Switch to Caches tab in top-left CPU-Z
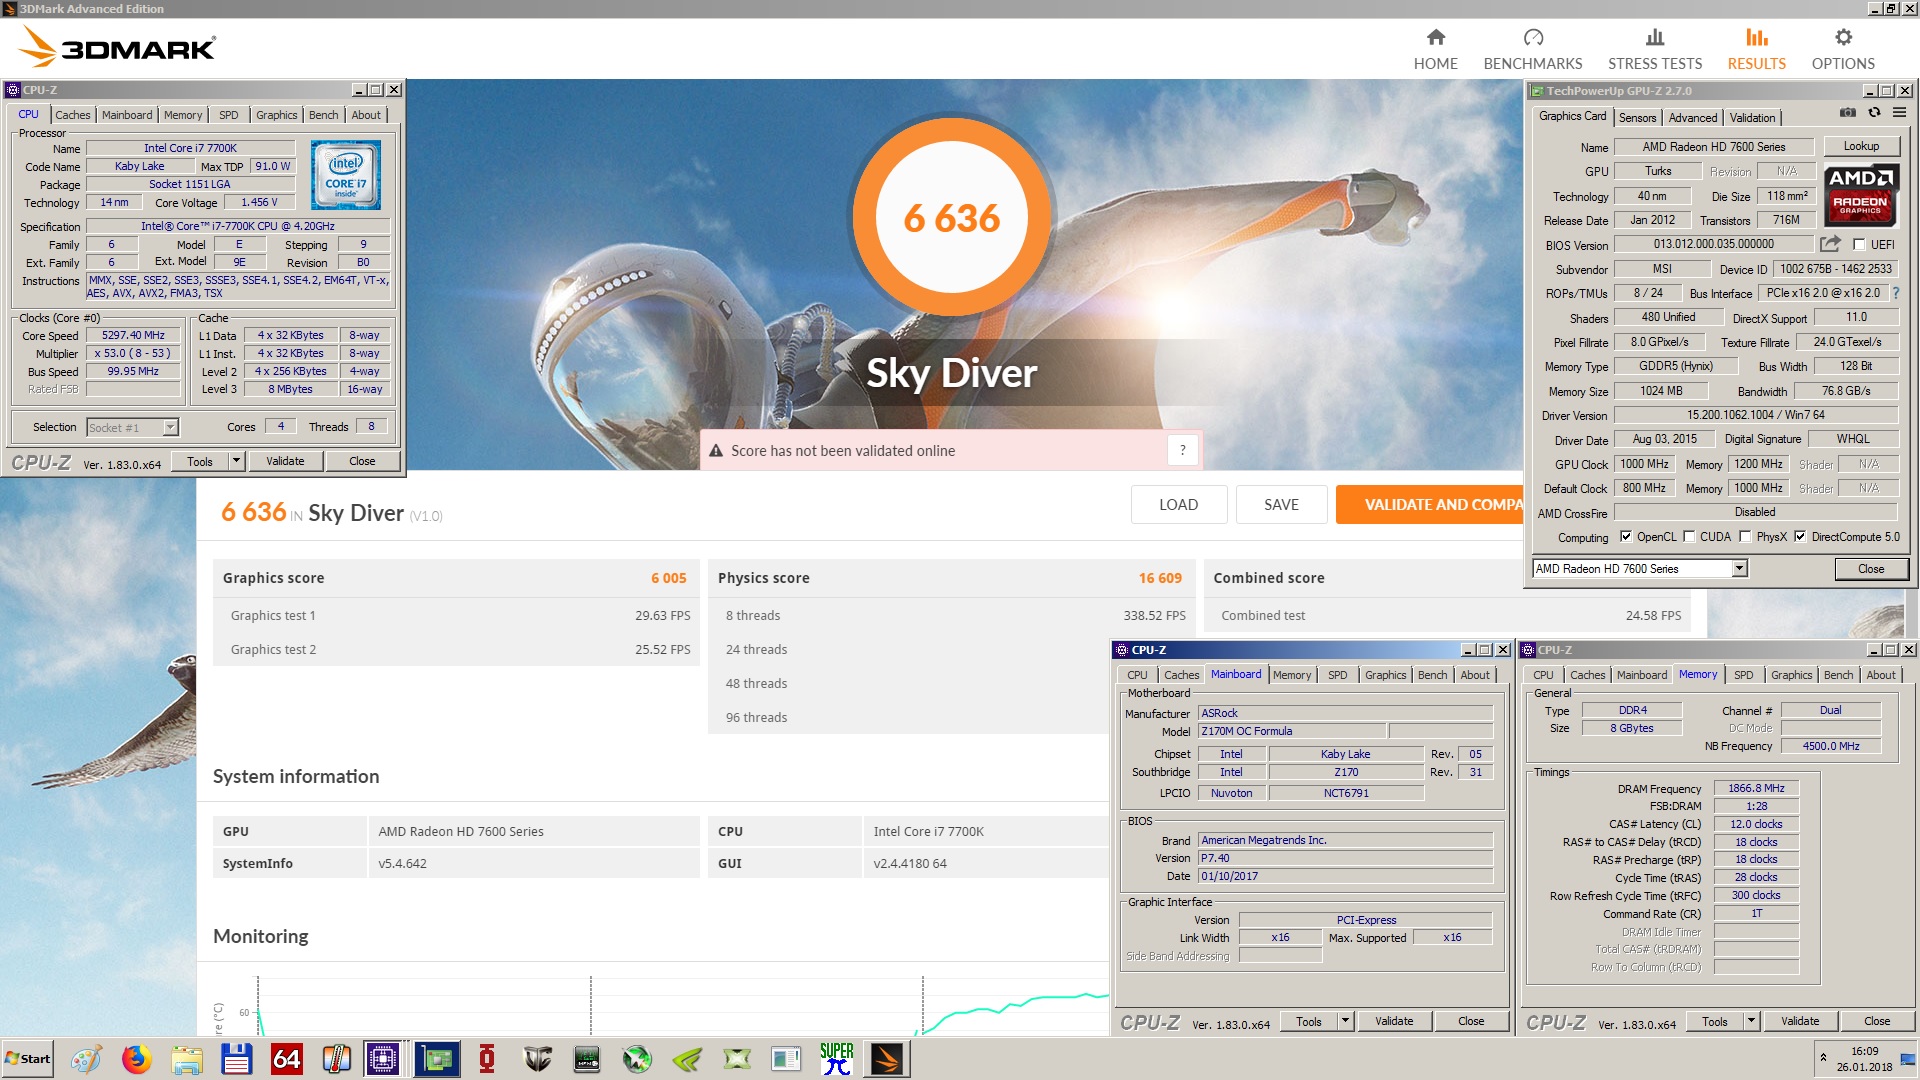Viewport: 1920px width, 1080px height. click(73, 115)
